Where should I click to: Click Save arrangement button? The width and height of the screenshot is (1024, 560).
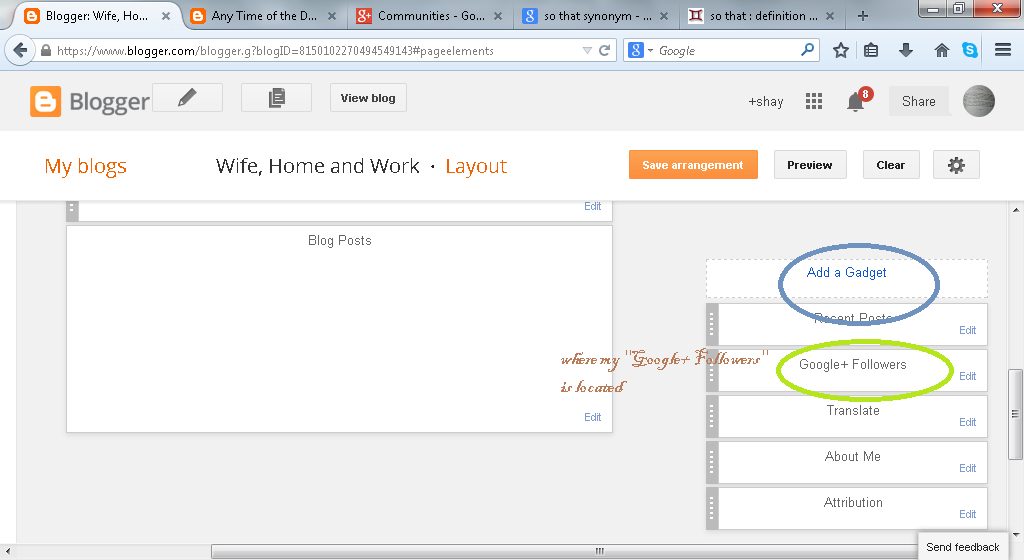click(693, 165)
